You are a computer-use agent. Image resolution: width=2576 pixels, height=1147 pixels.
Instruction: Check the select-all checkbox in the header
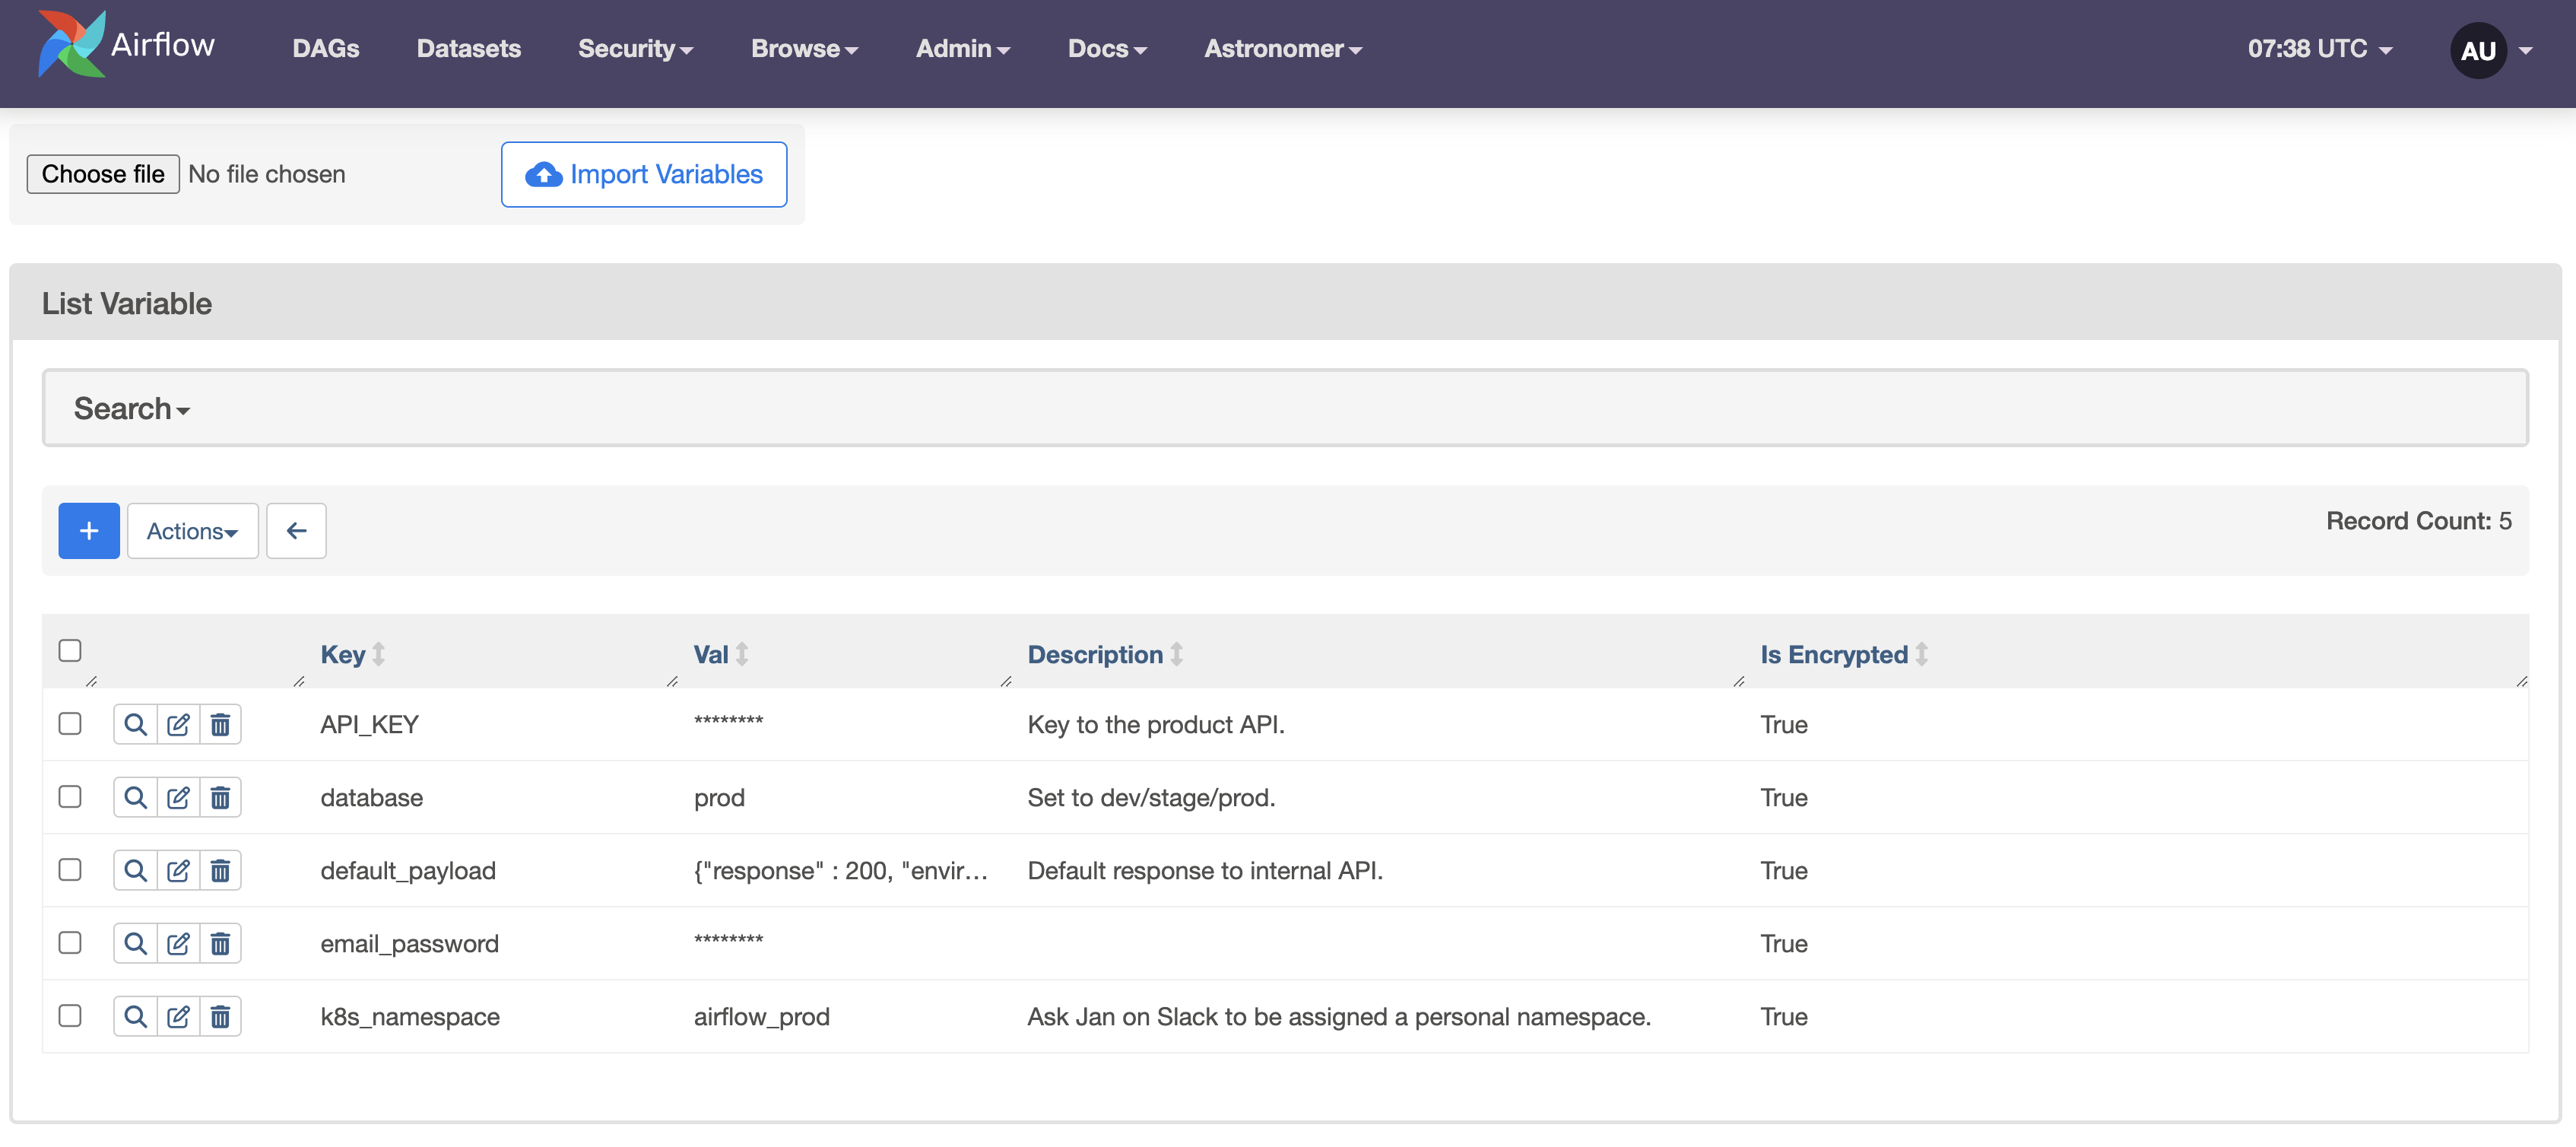click(x=70, y=651)
